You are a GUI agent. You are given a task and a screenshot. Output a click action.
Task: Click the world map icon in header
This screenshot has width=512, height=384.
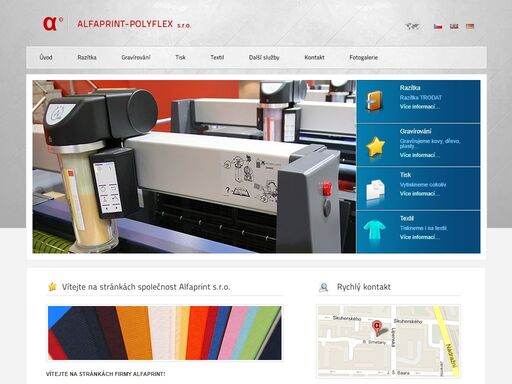[x=412, y=26]
